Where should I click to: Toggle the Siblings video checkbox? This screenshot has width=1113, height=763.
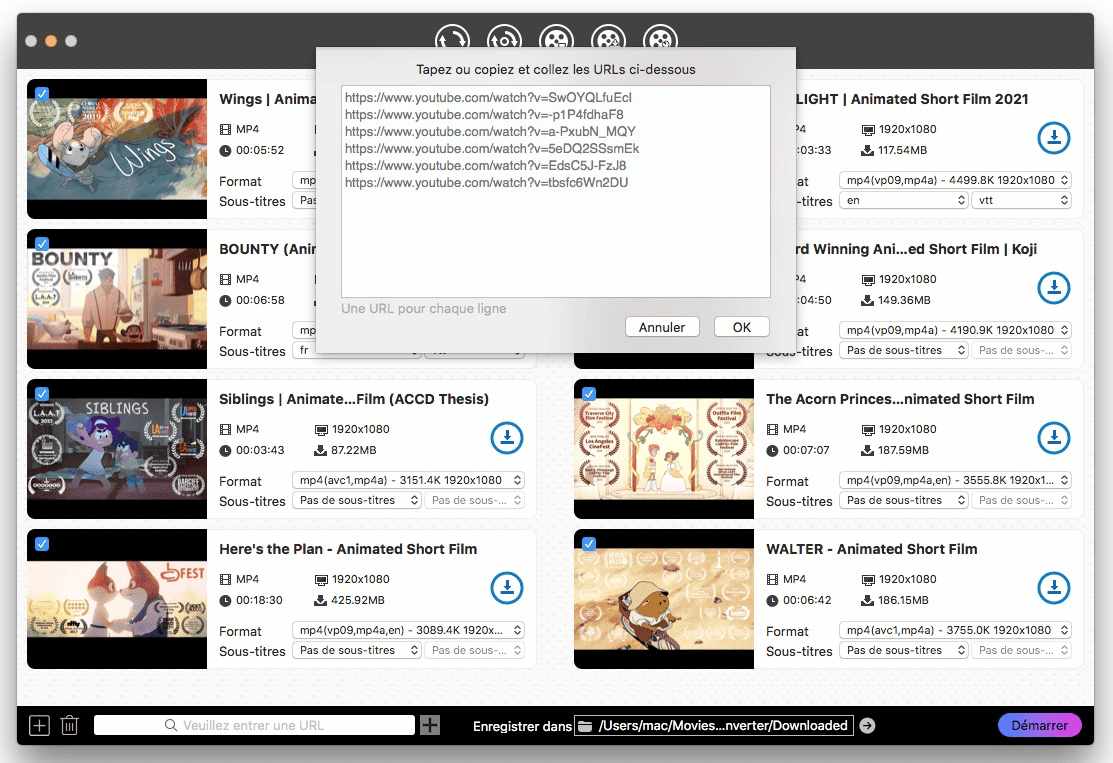tap(42, 393)
